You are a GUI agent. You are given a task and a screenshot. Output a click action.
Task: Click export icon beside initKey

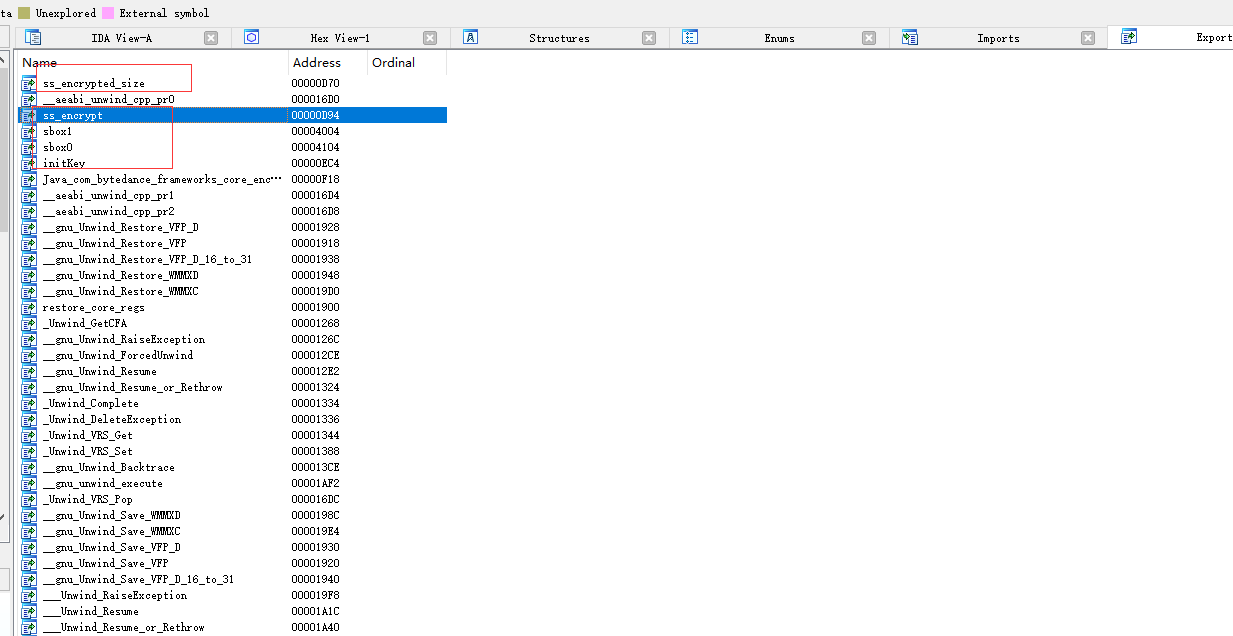[x=29, y=164]
